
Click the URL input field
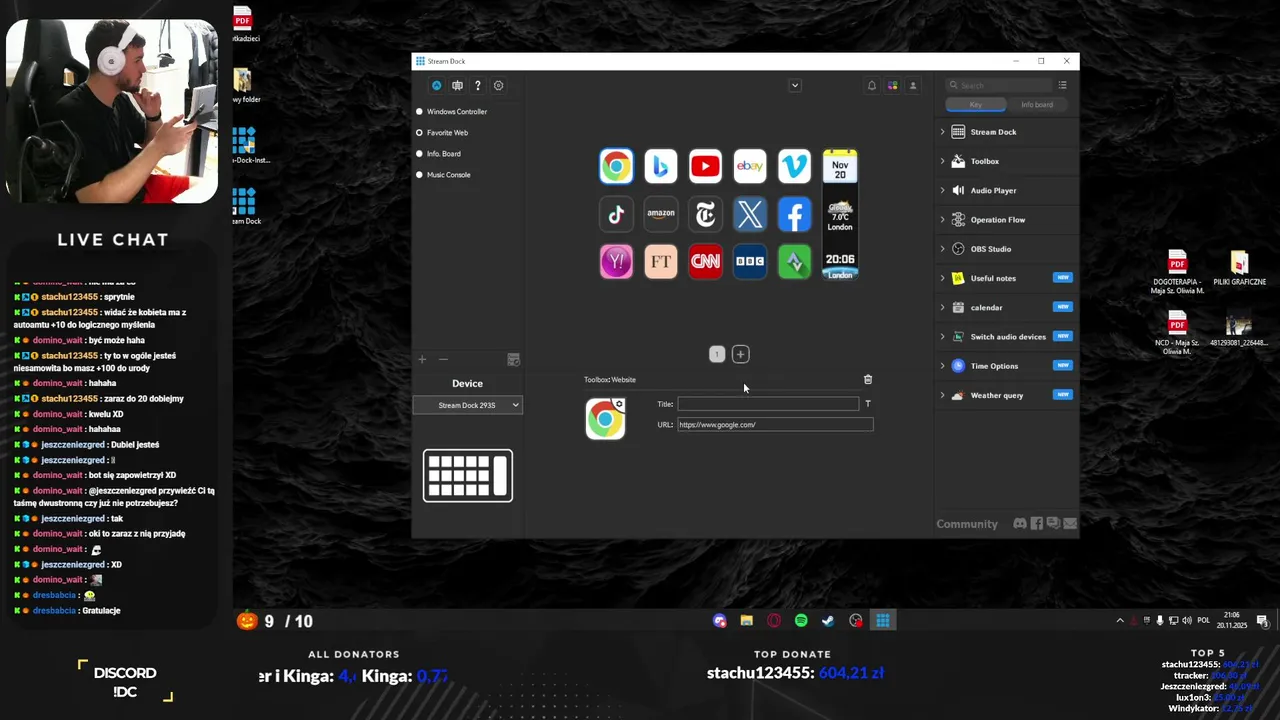point(775,425)
